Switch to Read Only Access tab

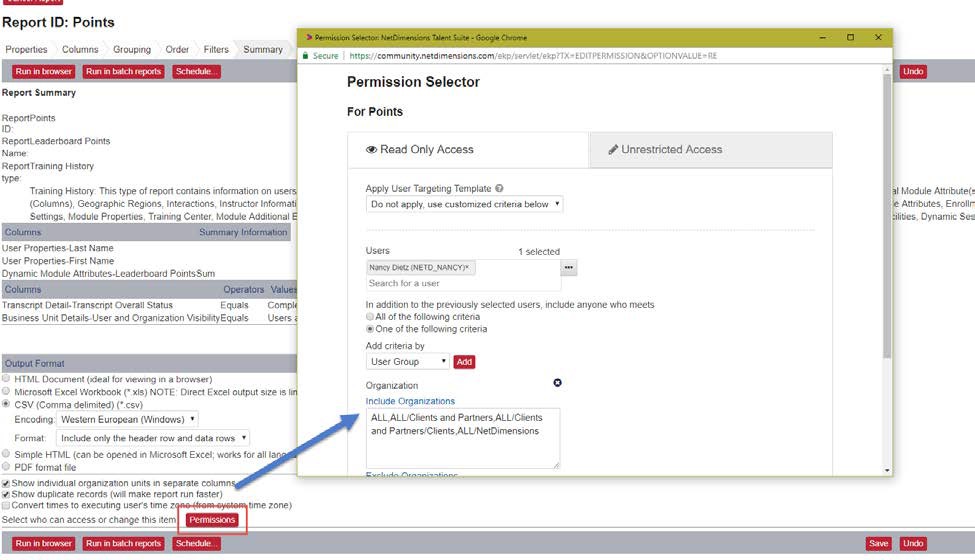(468, 150)
